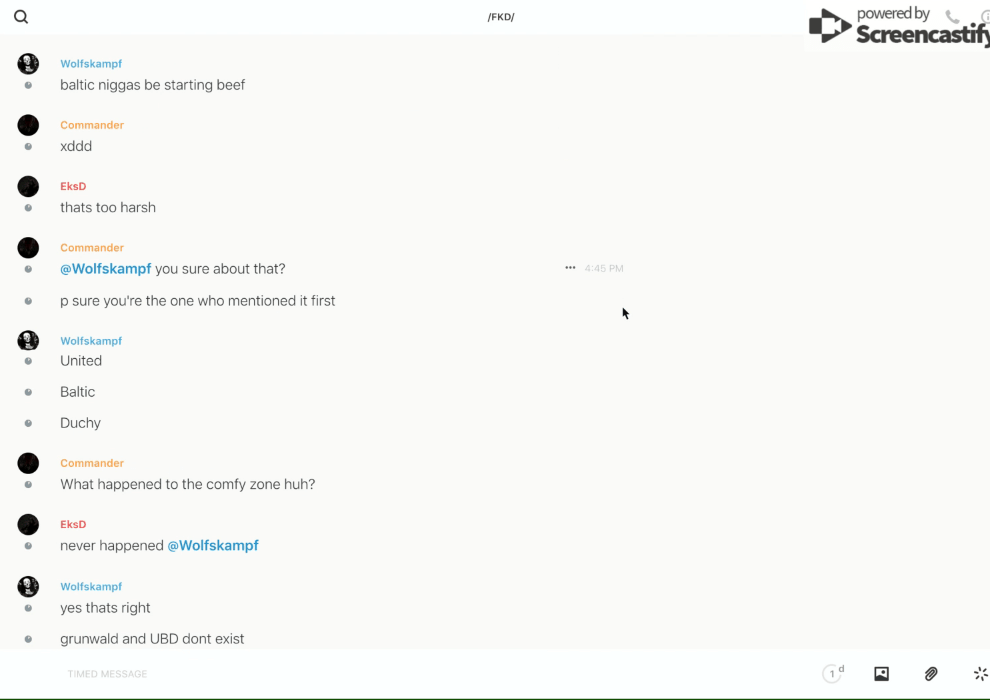Send a ping with the burst icon
990x700 pixels.
pyautogui.click(x=980, y=674)
